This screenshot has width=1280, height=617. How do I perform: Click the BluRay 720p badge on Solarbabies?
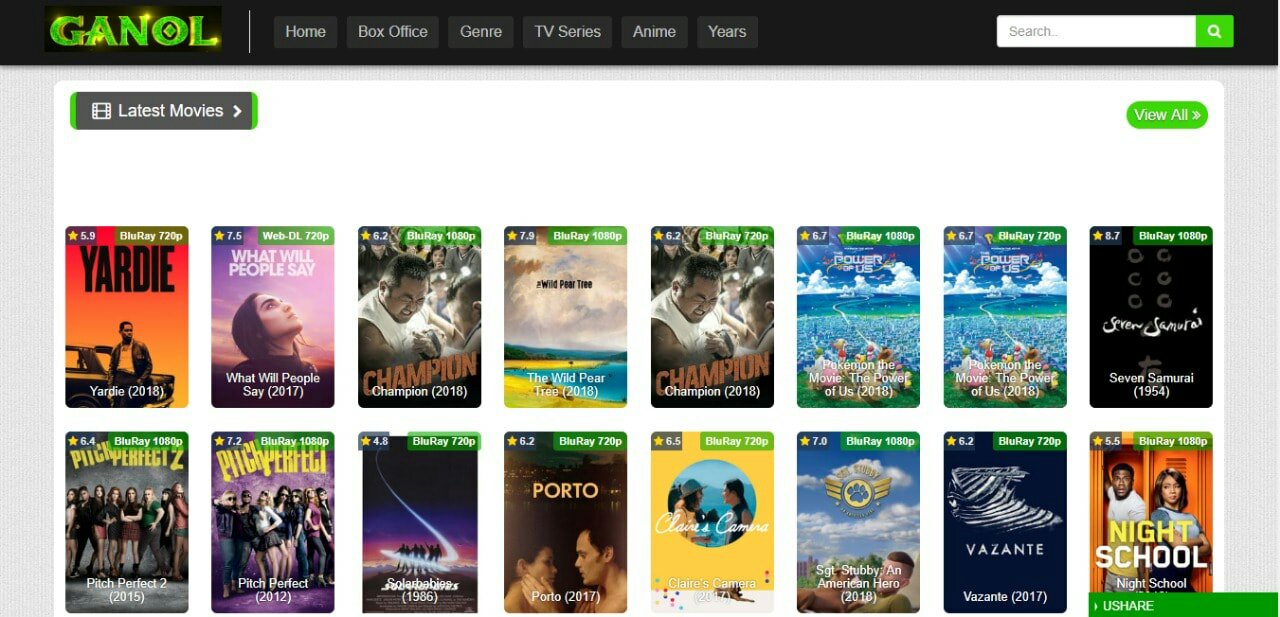(x=444, y=441)
